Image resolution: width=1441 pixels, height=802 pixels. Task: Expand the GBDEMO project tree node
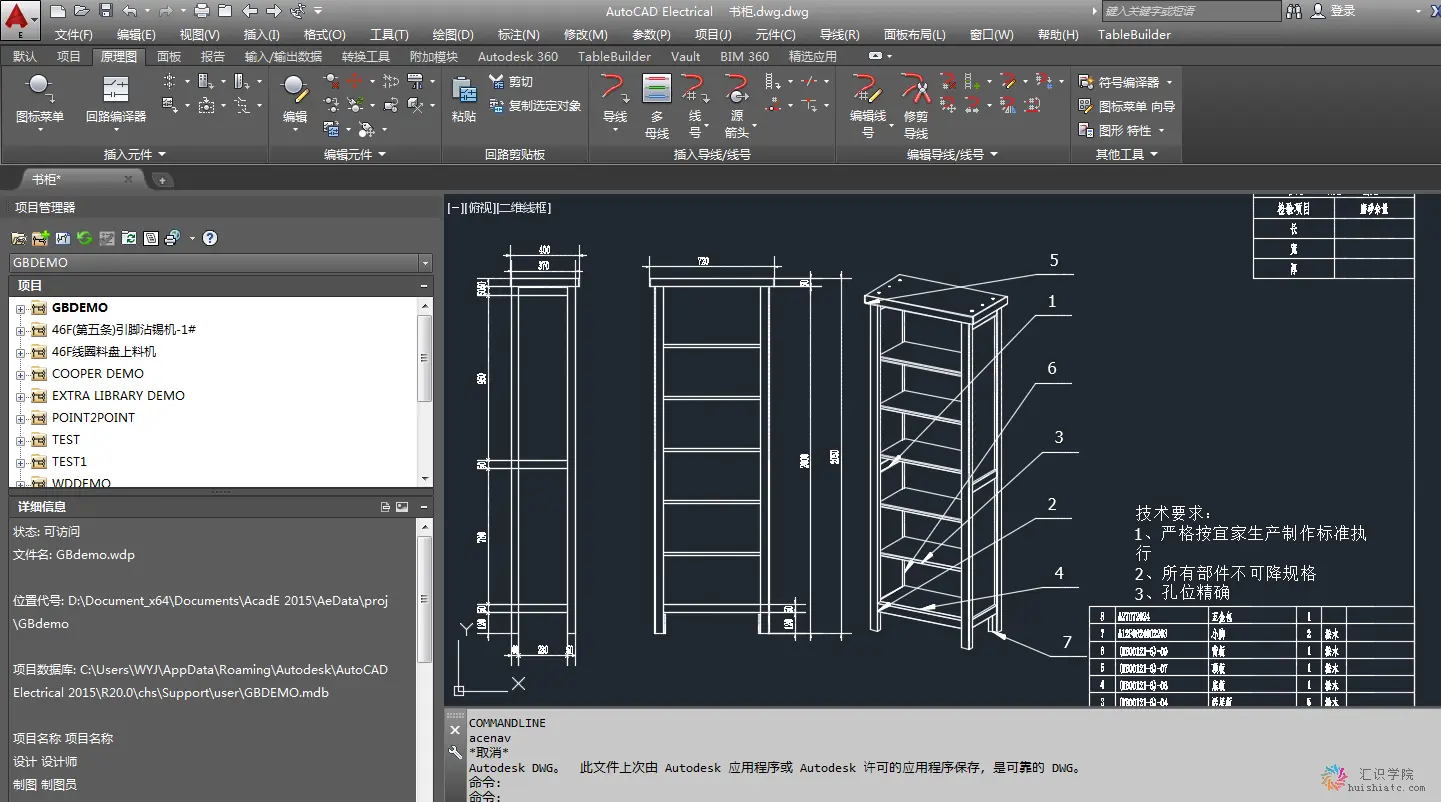(x=20, y=308)
